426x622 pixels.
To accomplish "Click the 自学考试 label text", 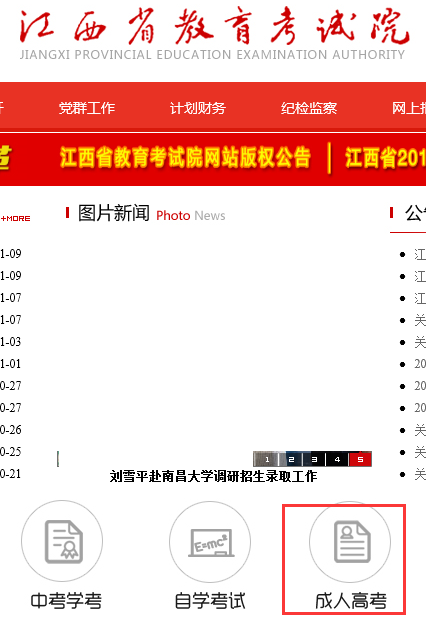I will click(210, 601).
